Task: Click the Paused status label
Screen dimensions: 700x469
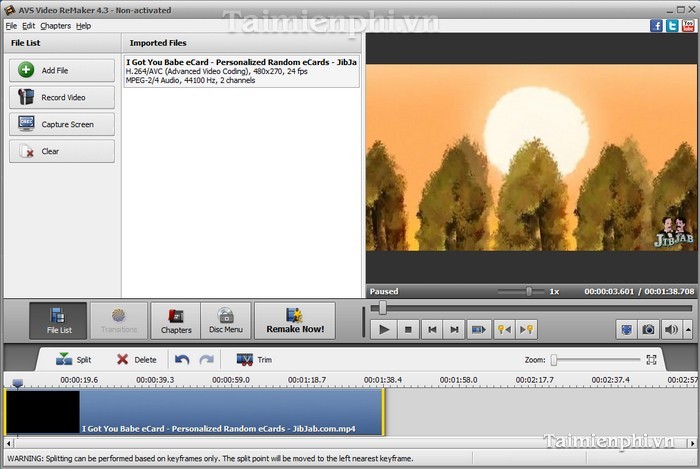Action: coord(384,291)
